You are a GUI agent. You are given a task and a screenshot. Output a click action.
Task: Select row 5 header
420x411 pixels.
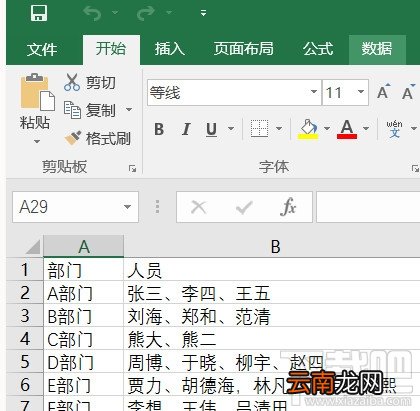coord(25,362)
